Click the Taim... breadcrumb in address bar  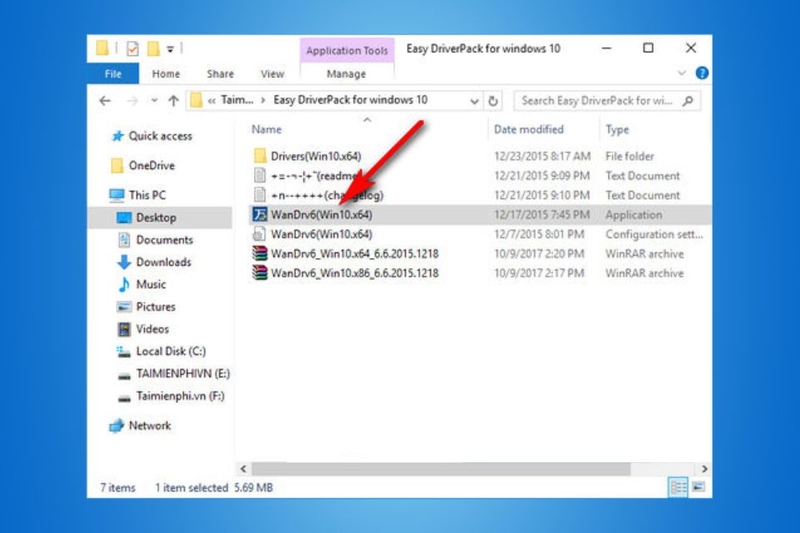(x=237, y=100)
